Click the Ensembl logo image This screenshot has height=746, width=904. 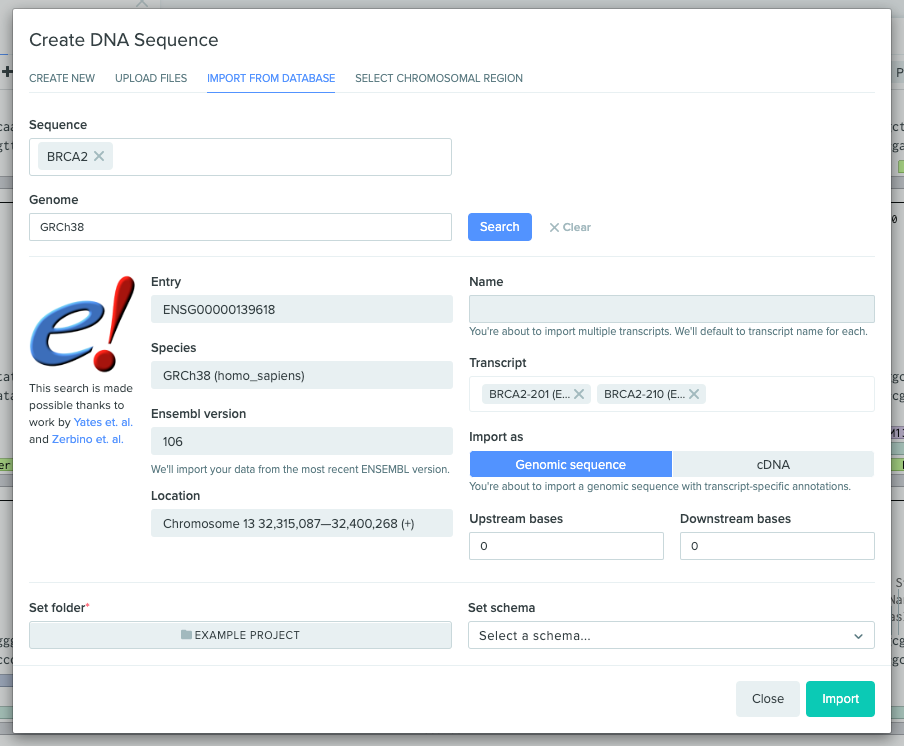pyautogui.click(x=82, y=322)
